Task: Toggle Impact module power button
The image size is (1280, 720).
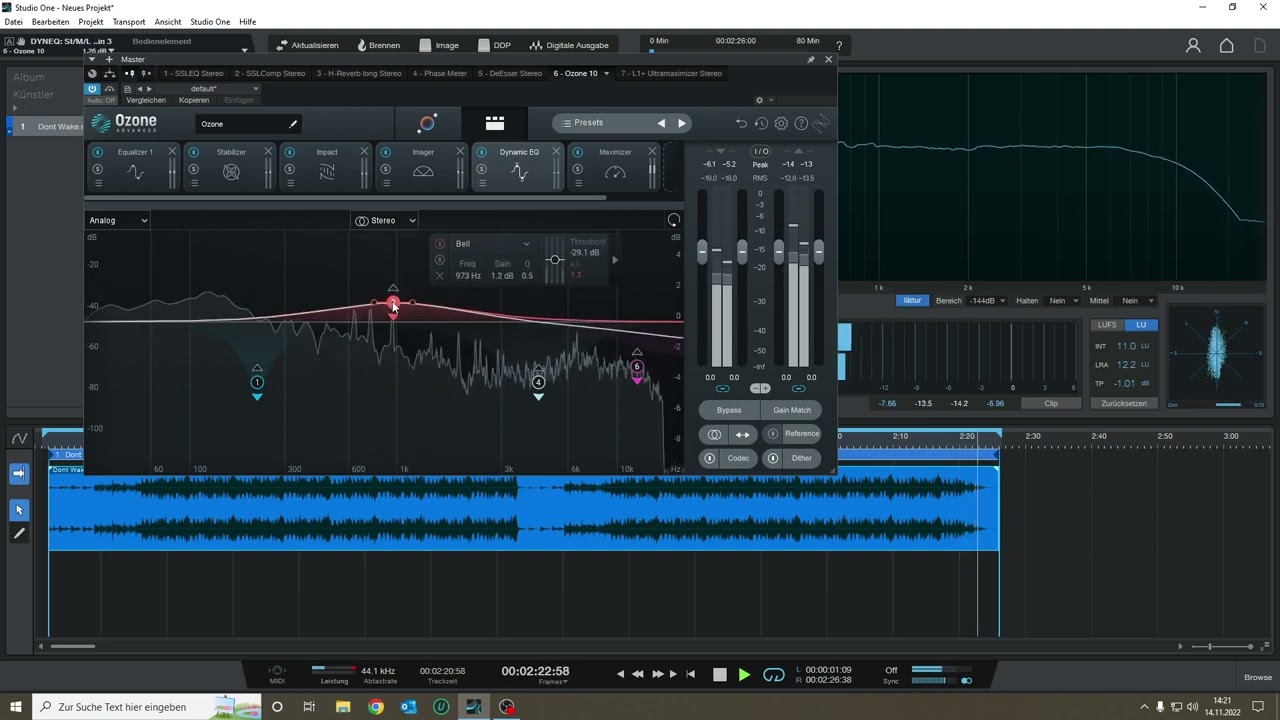Action: point(289,152)
